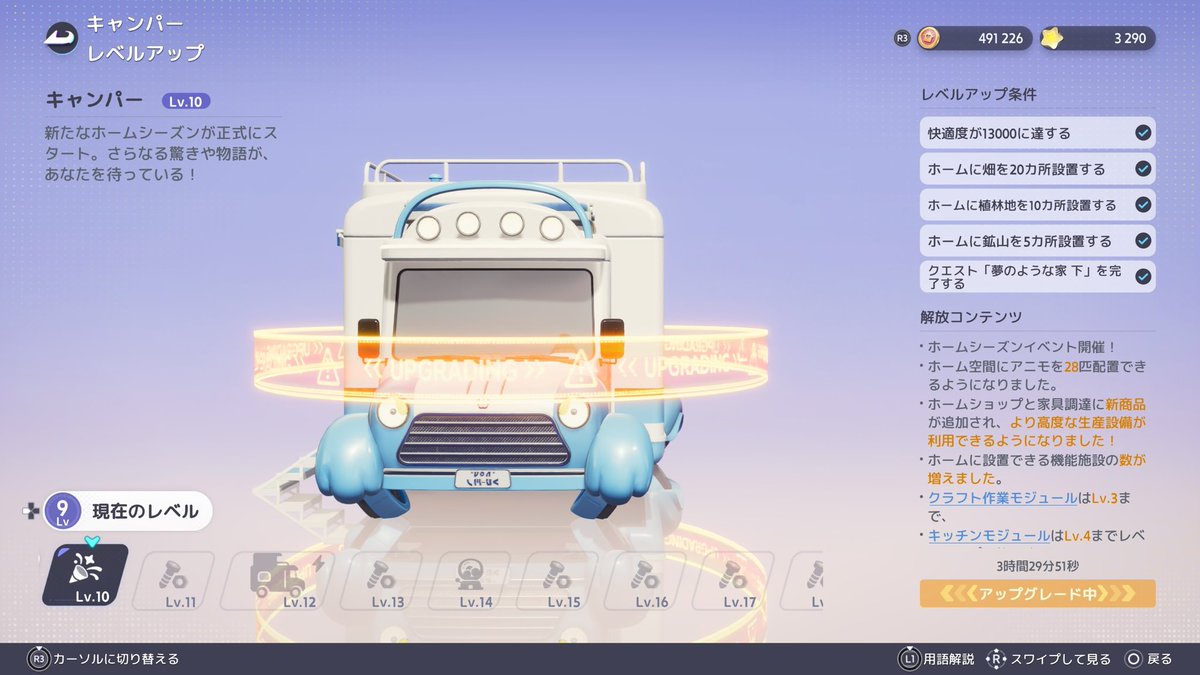Click the orange coin currency icon
The width and height of the screenshot is (1200, 675).
coord(929,38)
